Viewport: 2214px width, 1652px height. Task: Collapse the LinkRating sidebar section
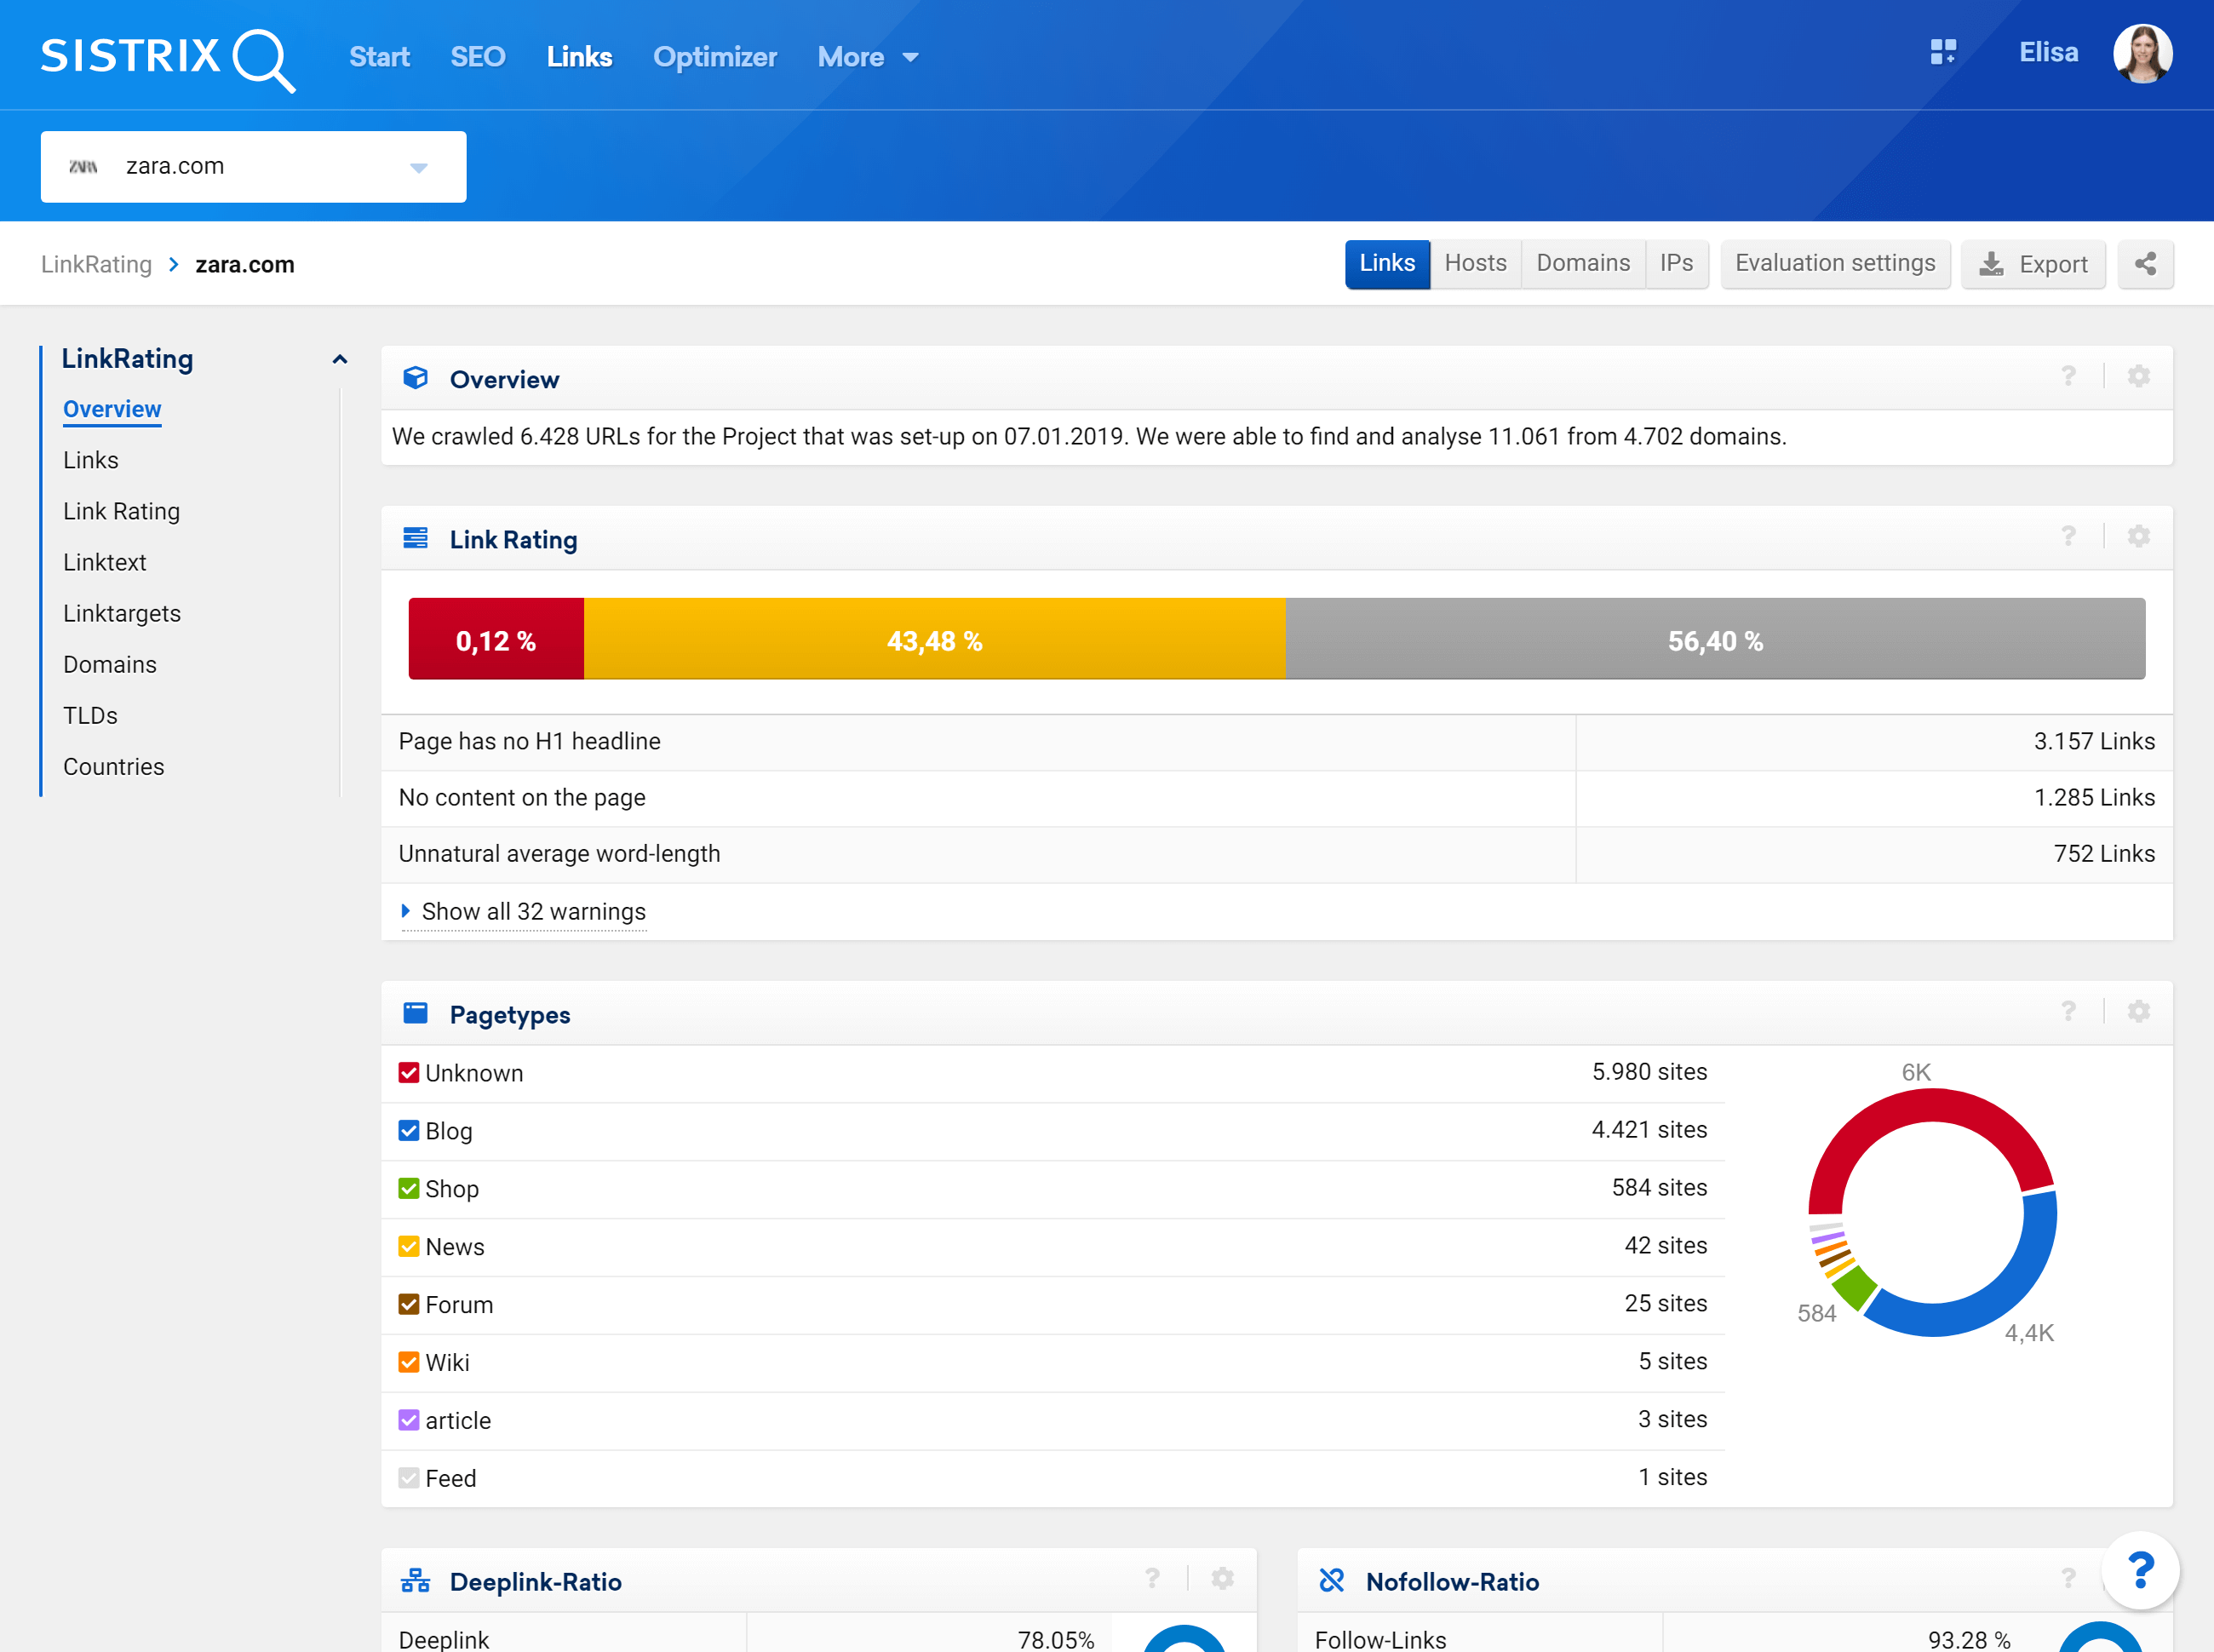point(340,359)
